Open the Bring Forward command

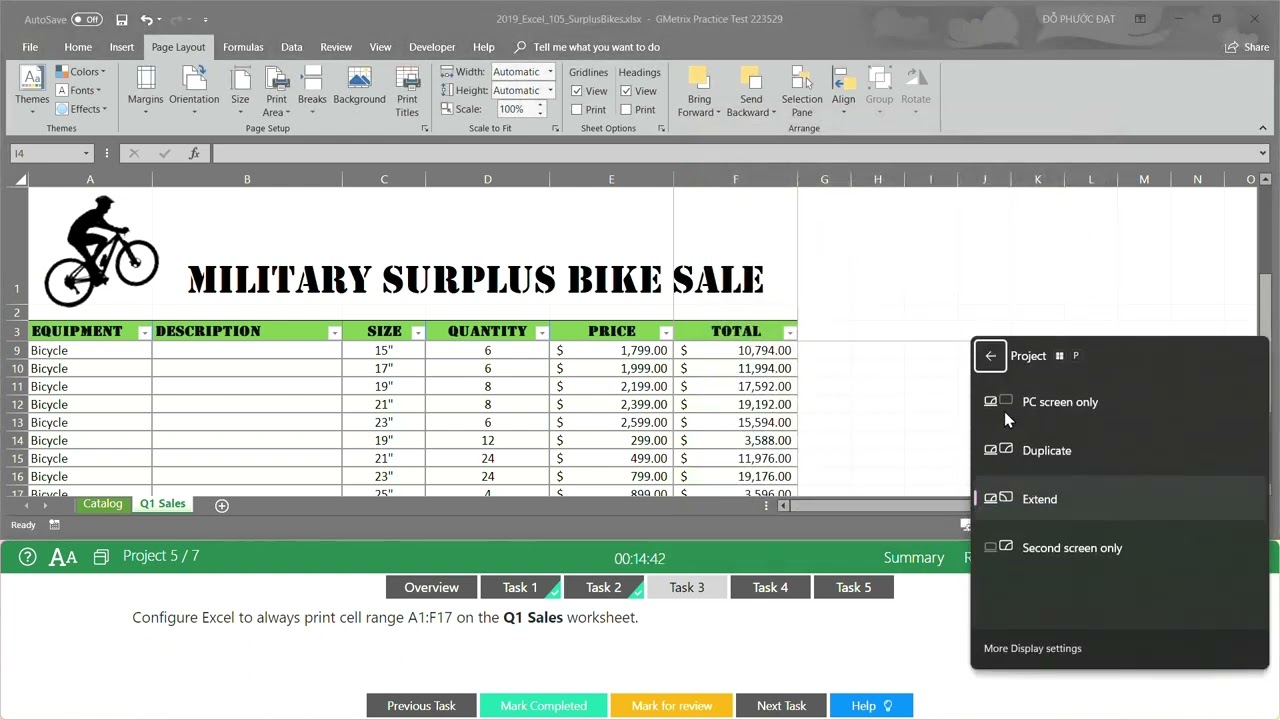[699, 91]
